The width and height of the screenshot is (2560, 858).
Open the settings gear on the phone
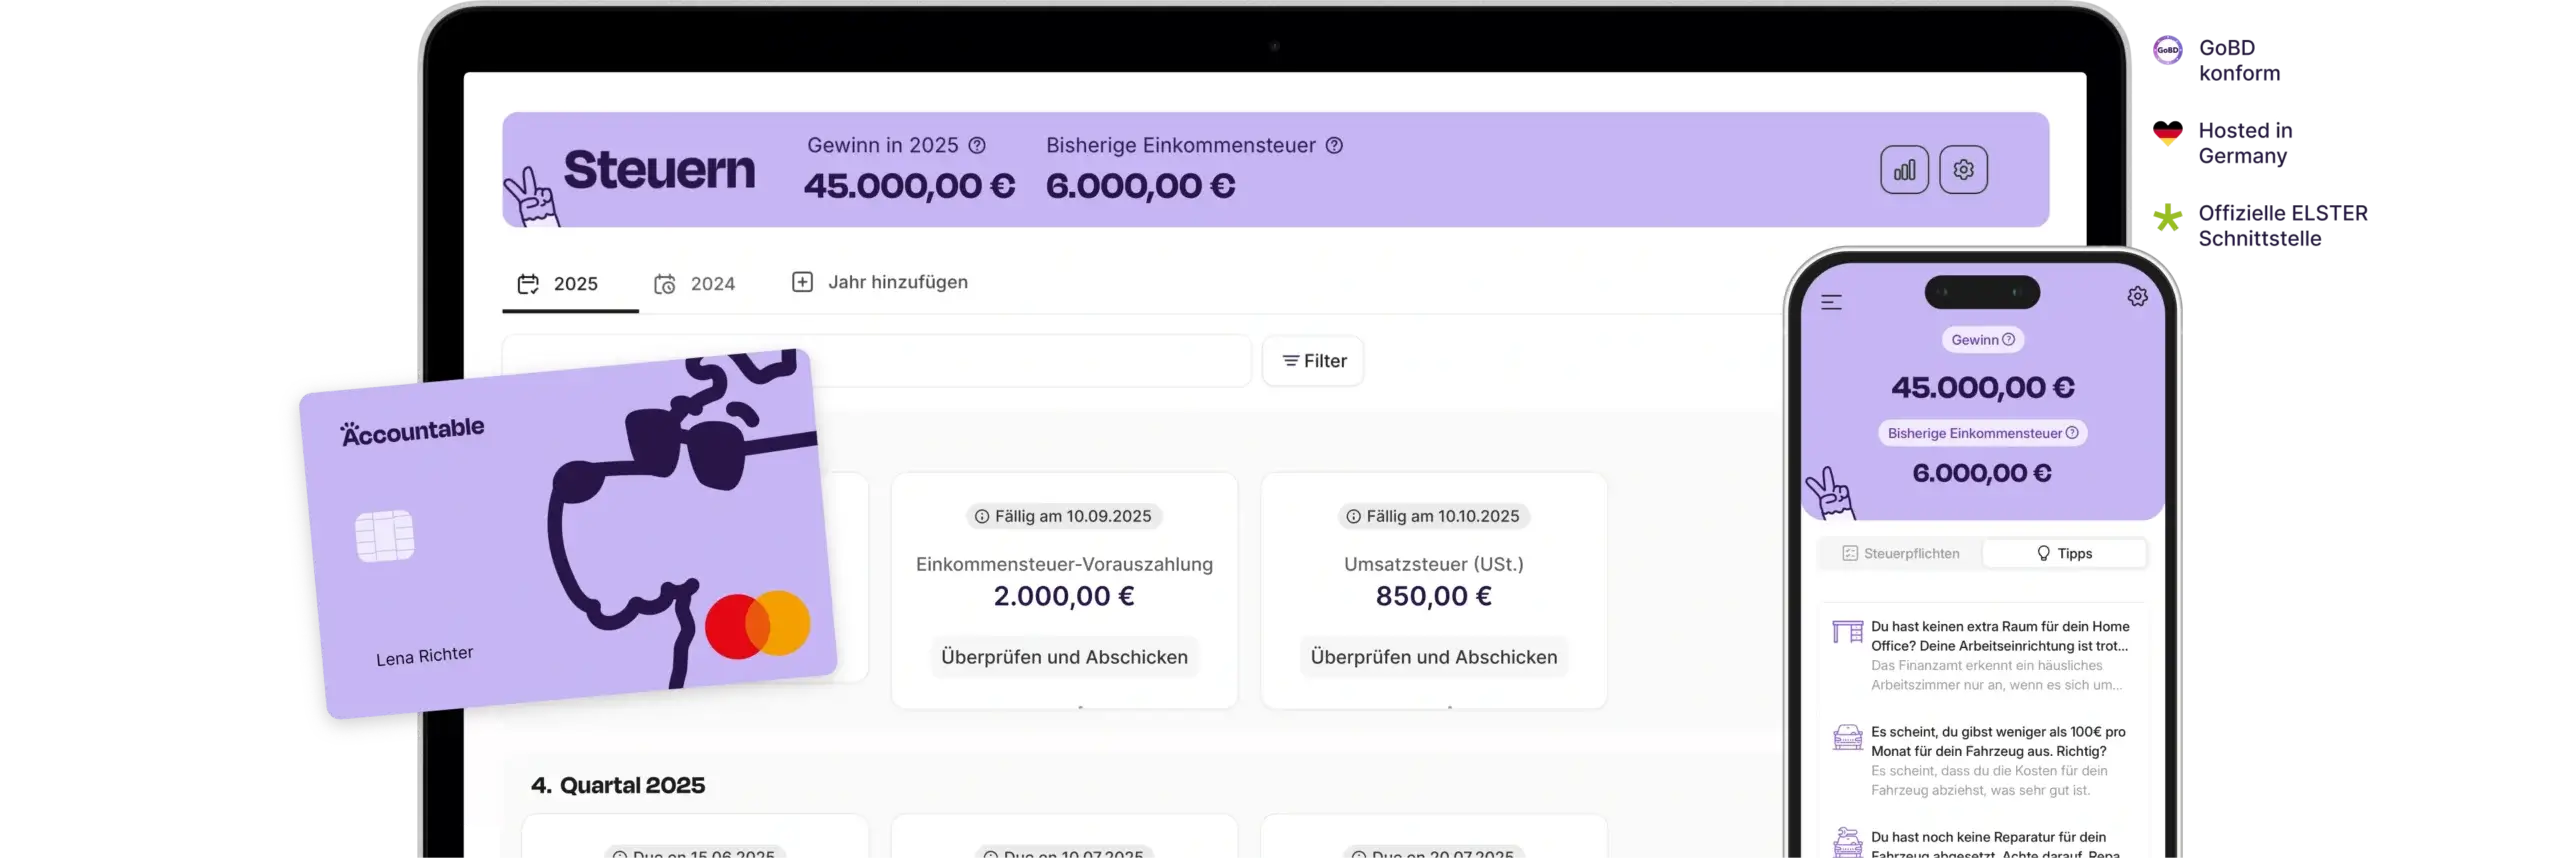[2137, 297]
